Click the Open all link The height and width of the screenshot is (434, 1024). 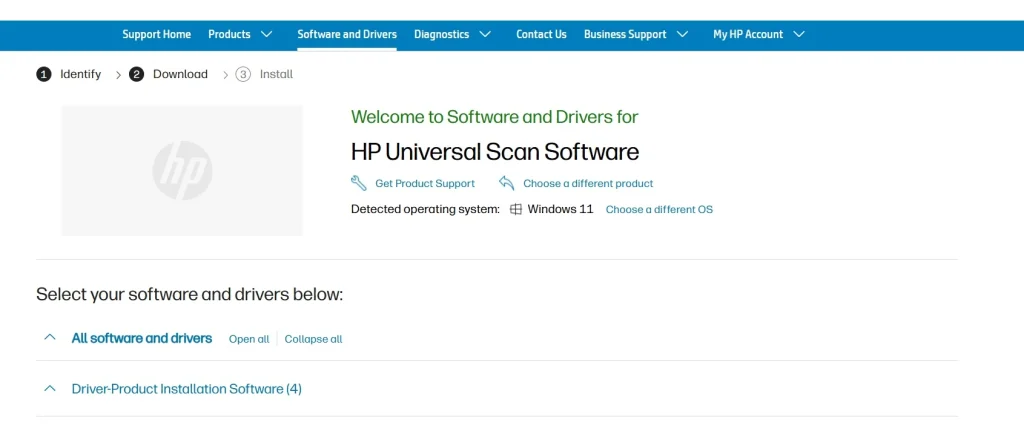click(x=249, y=339)
